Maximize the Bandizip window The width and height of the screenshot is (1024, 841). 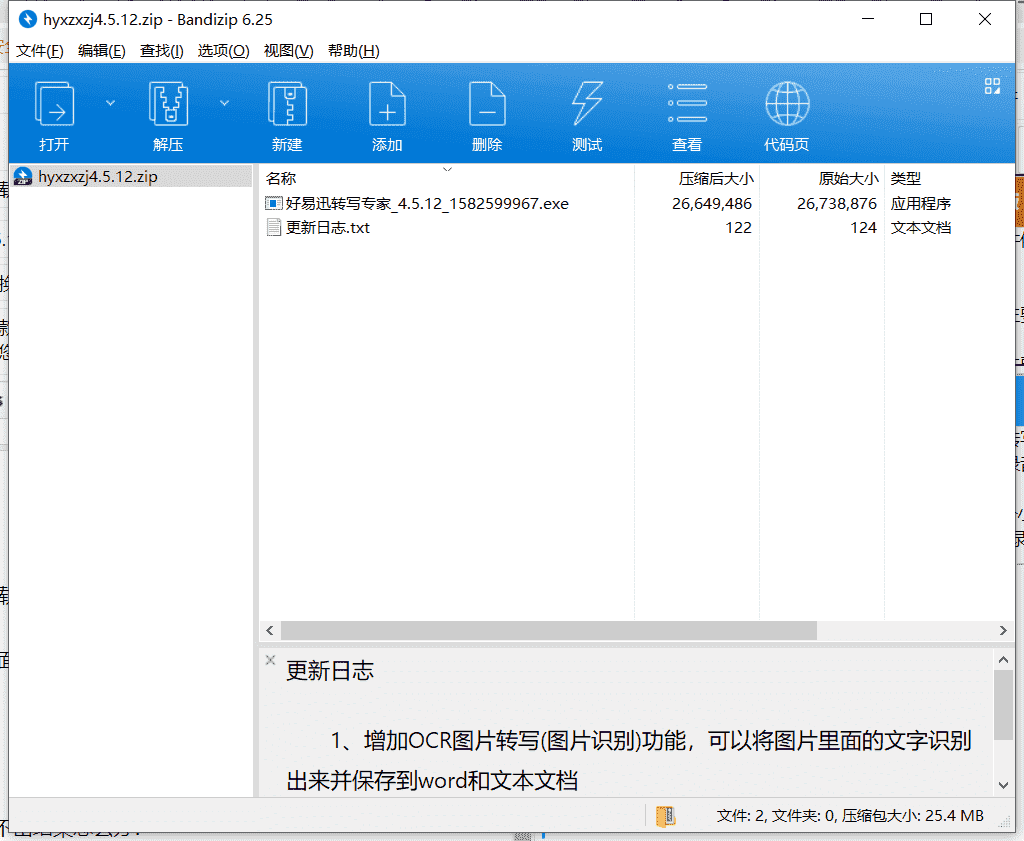[925, 20]
